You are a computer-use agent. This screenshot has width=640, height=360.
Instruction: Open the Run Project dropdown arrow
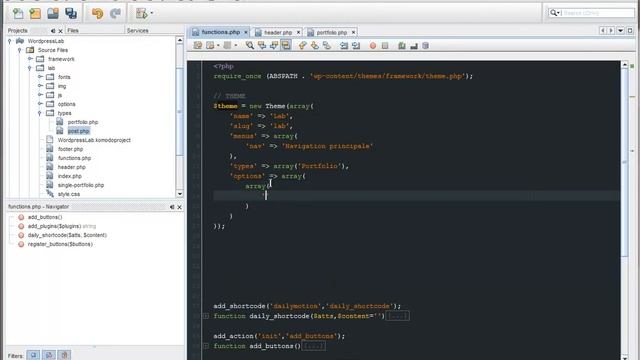[x=152, y=13]
